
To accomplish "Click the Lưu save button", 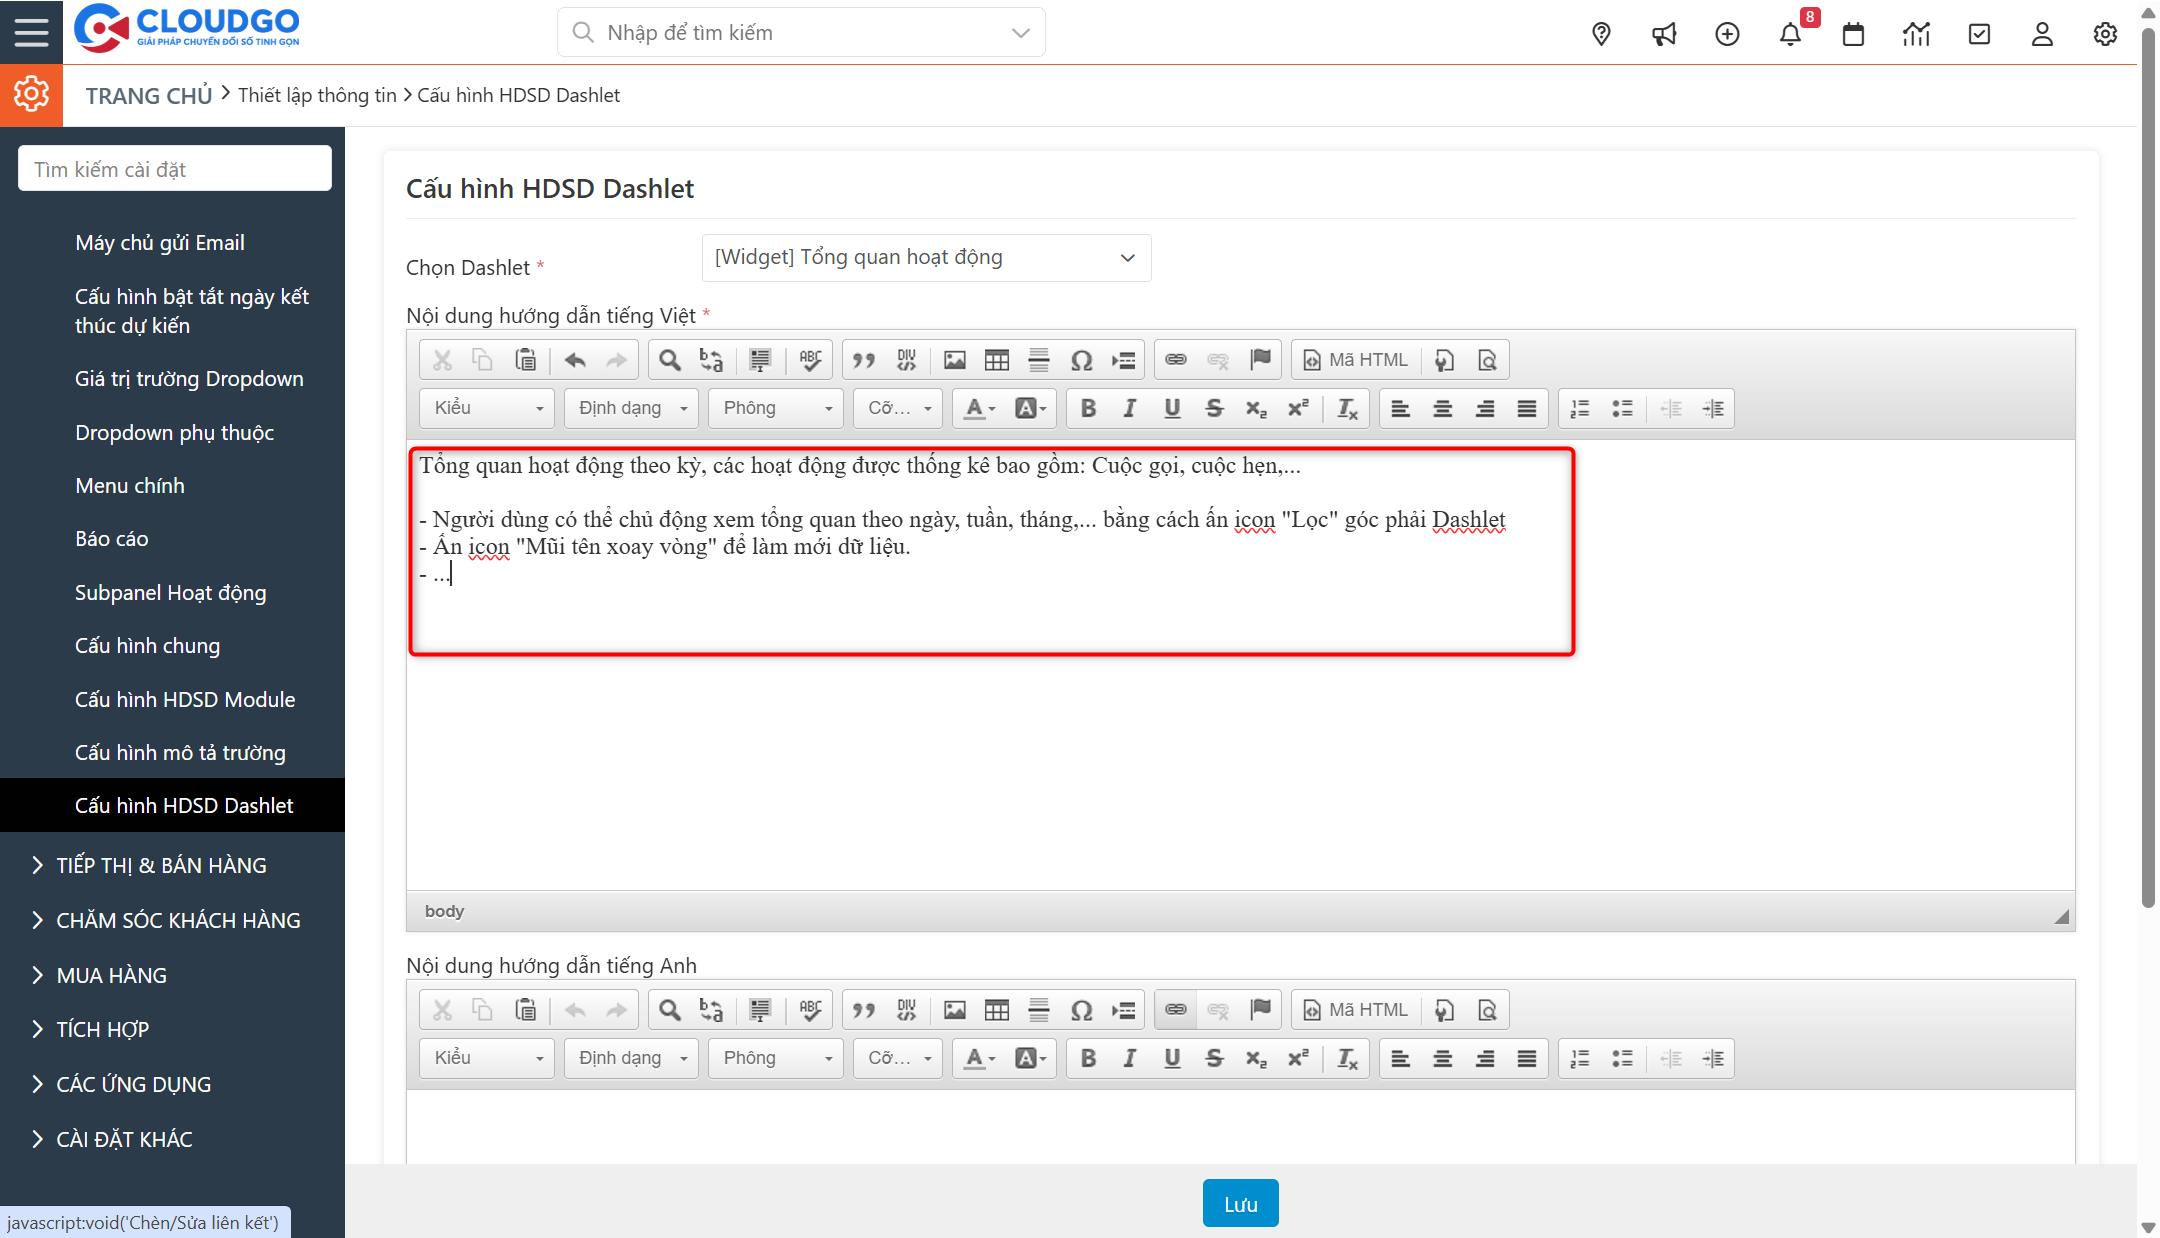I will coord(1240,1204).
